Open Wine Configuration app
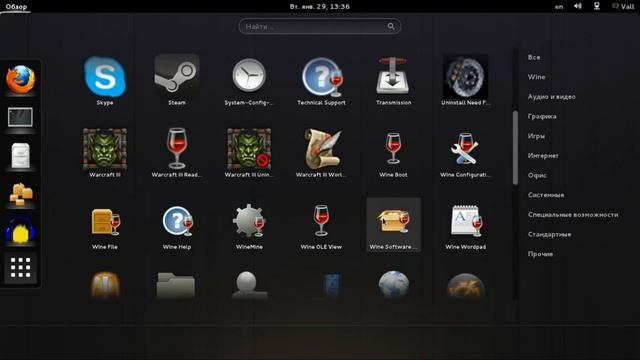This screenshot has width=640, height=360. click(465, 153)
